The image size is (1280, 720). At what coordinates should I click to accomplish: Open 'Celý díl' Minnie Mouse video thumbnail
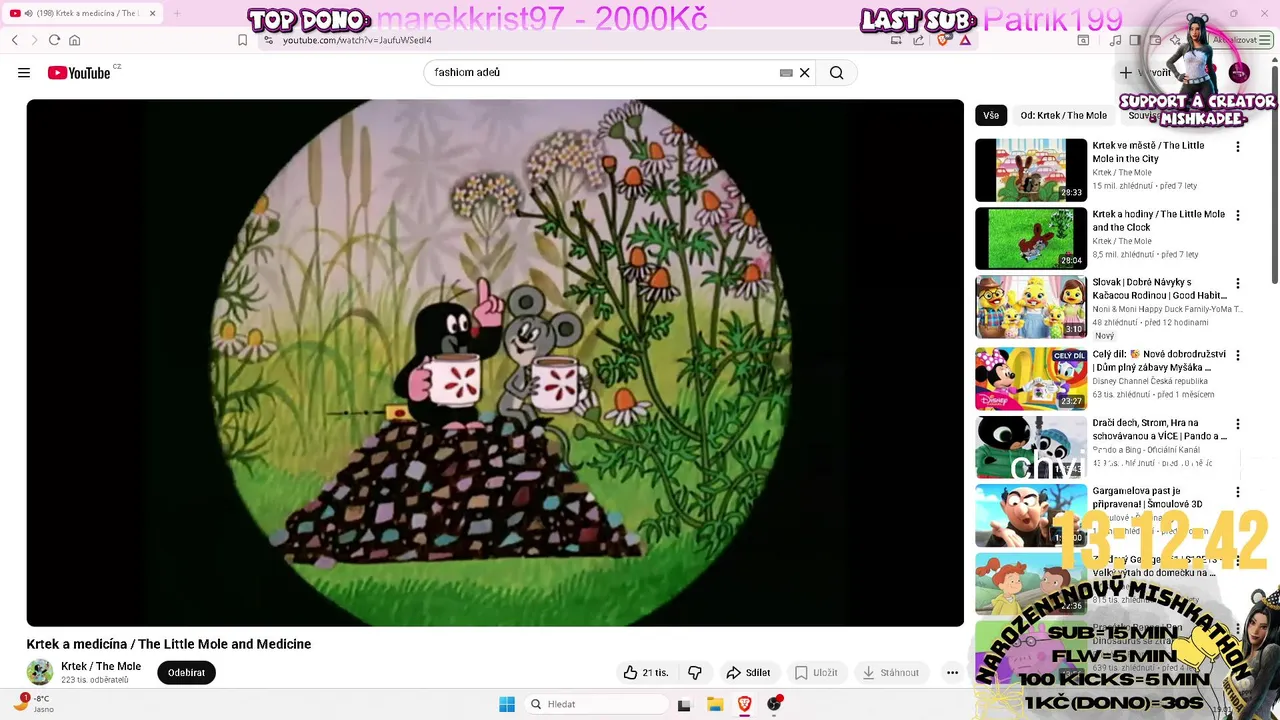click(x=1031, y=379)
